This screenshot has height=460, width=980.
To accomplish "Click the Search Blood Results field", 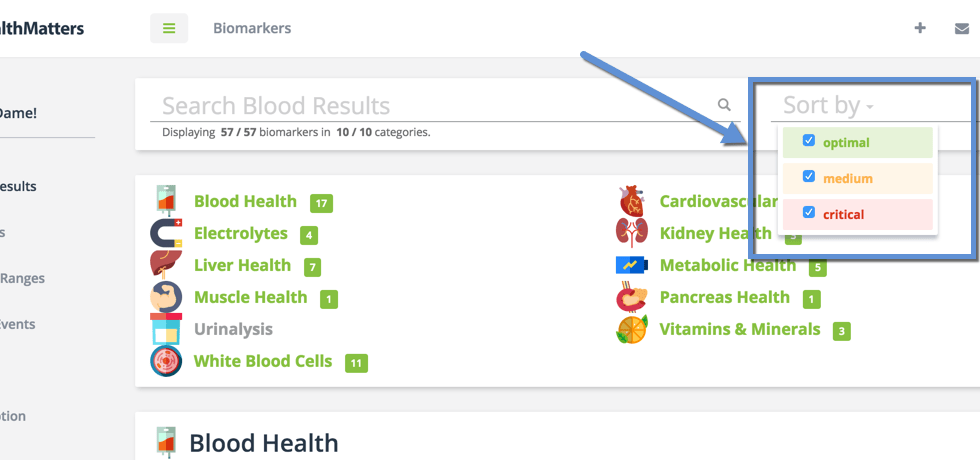I will 430,105.
